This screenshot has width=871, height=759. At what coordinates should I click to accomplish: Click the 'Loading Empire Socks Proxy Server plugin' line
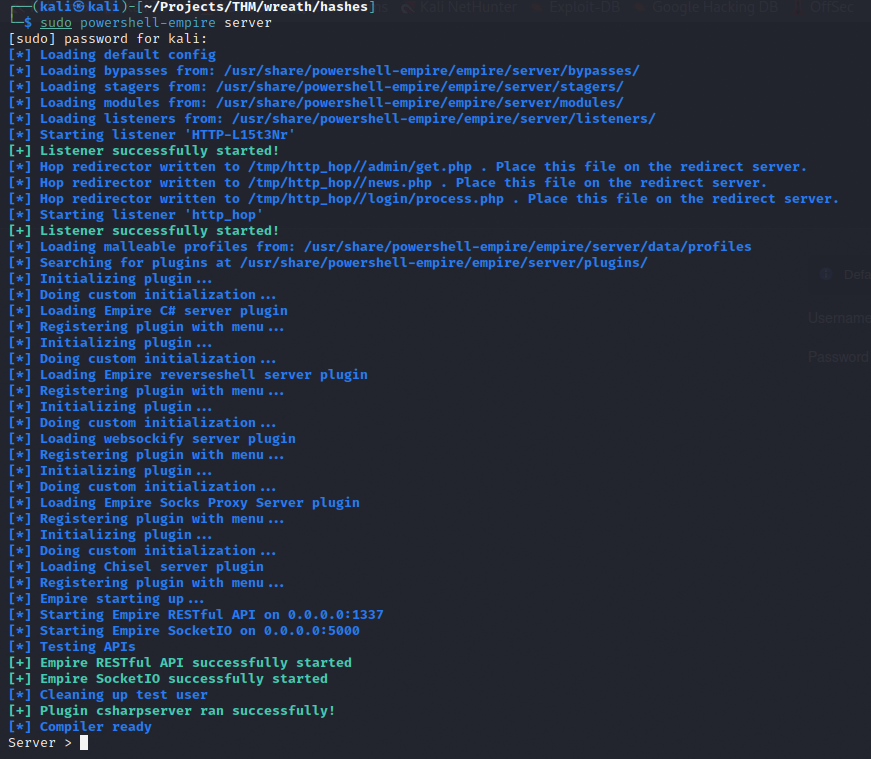(x=184, y=503)
